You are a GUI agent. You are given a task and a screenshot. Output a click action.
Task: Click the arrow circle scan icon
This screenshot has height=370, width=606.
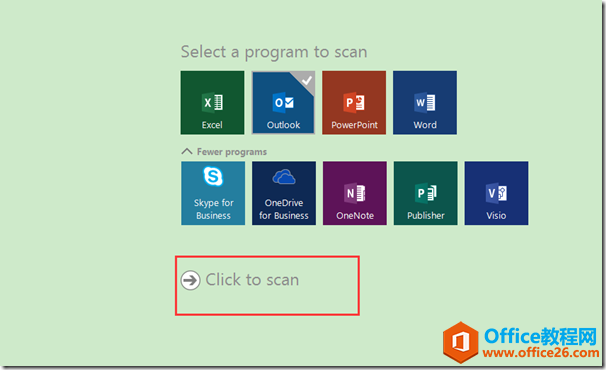[191, 280]
